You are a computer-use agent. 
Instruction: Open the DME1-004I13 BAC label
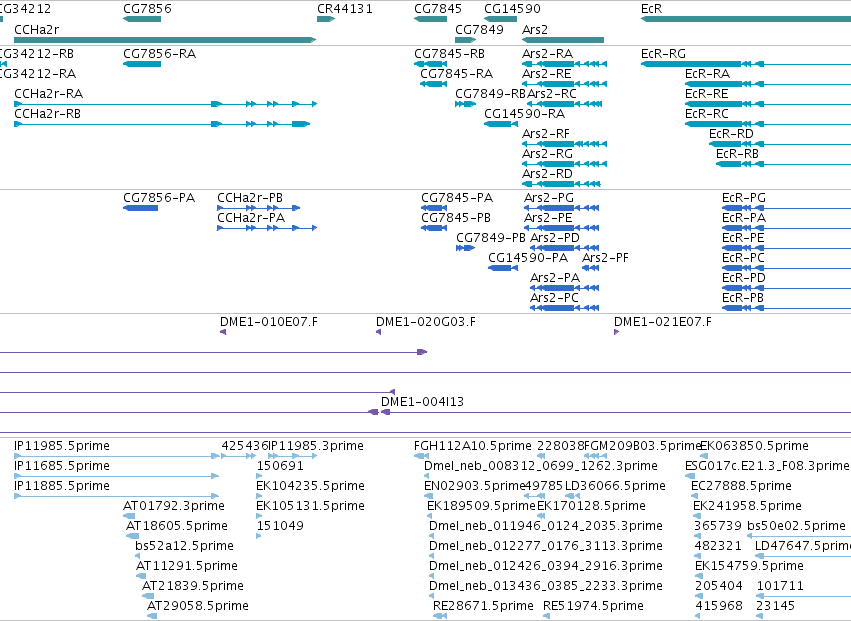pos(422,402)
